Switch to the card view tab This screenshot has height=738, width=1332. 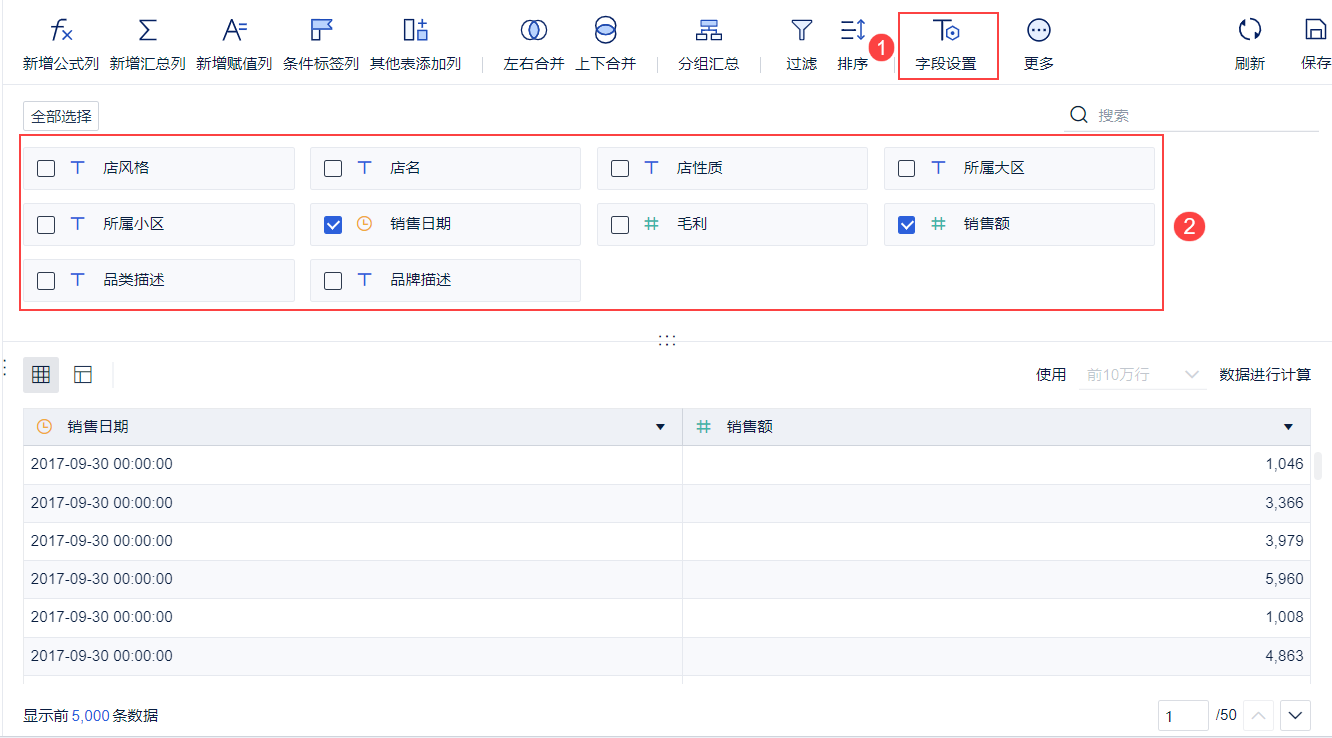coord(83,374)
